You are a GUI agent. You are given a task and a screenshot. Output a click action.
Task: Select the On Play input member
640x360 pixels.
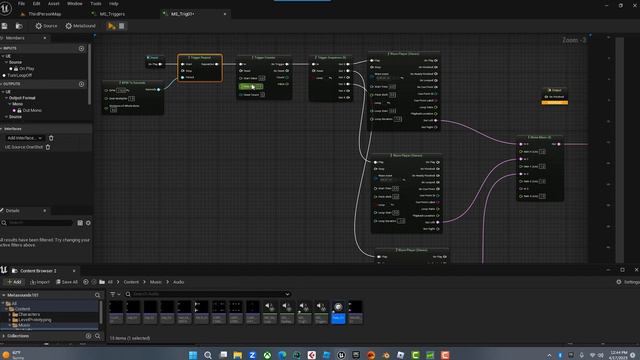click(x=27, y=69)
